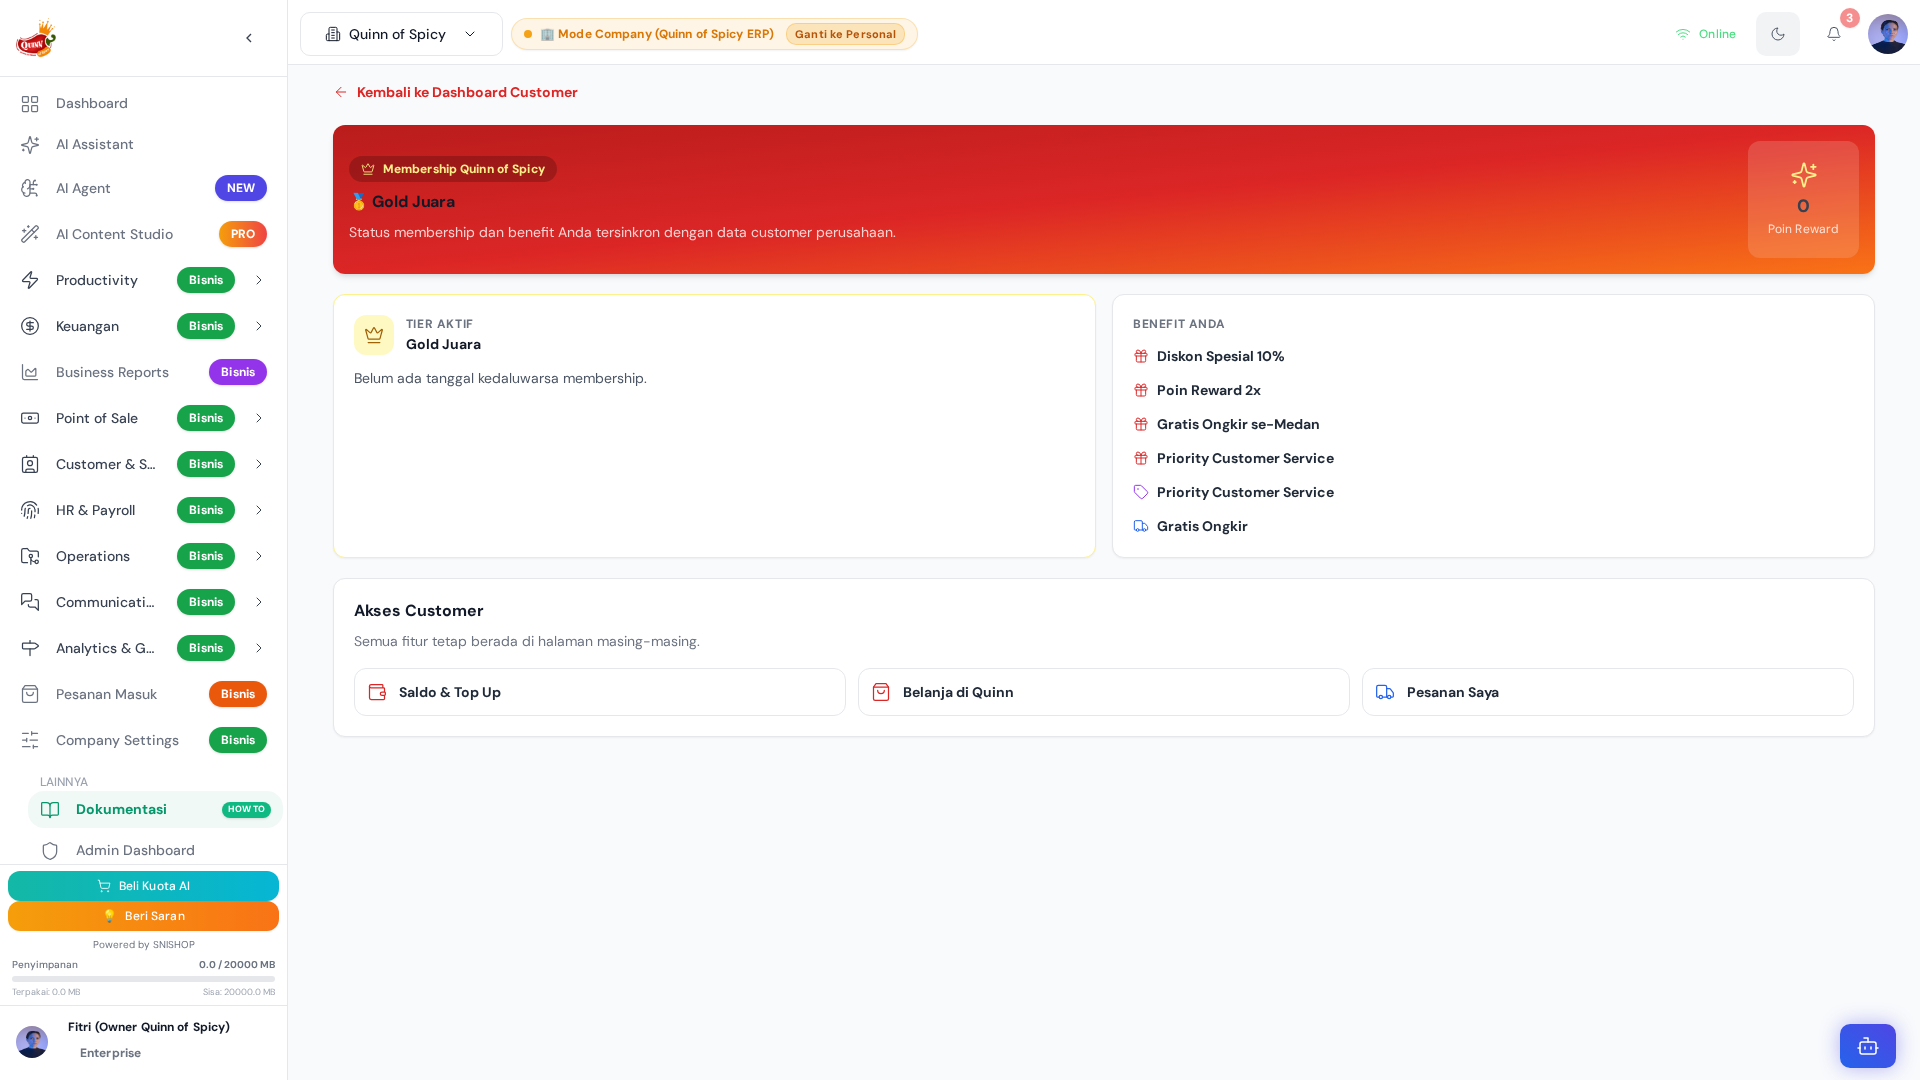Open notifications bell icon

coord(1834,34)
